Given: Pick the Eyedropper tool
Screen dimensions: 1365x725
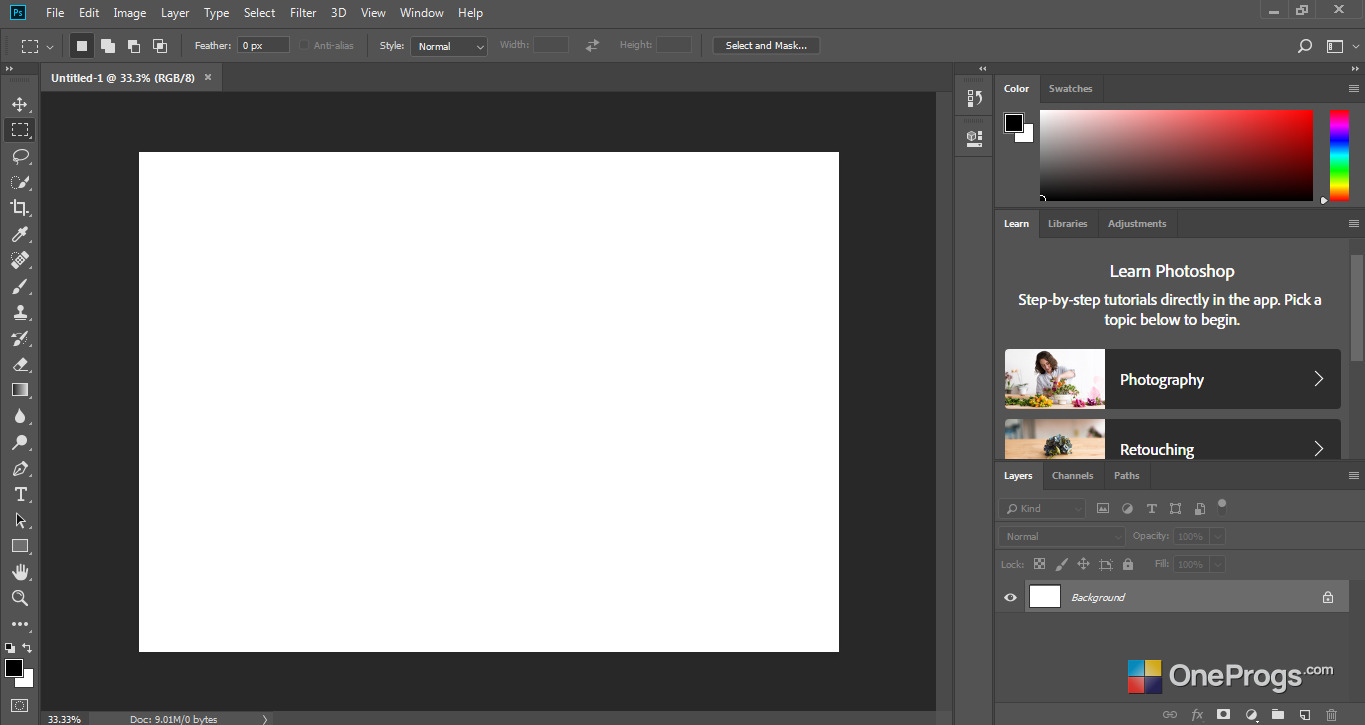Looking at the screenshot, I should pos(20,234).
